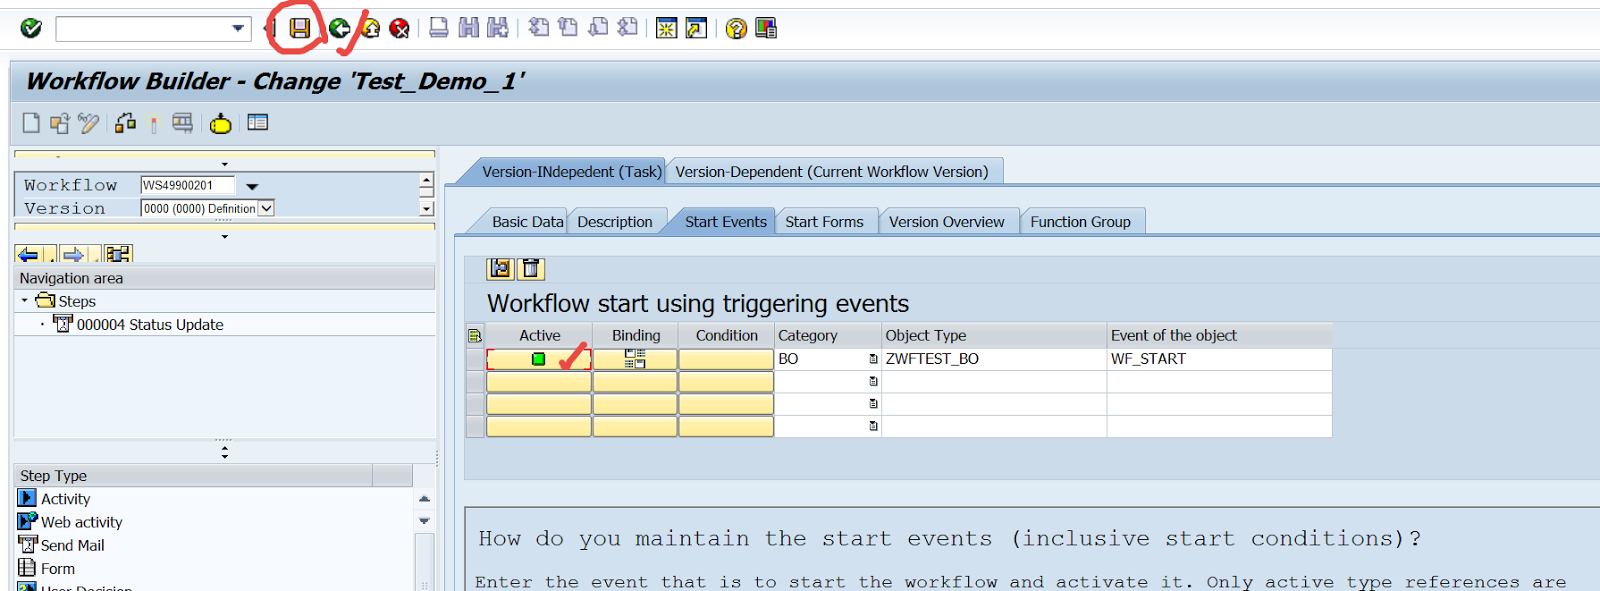Click the yellow hat Basic Data icon
1600x591 pixels.
220,123
